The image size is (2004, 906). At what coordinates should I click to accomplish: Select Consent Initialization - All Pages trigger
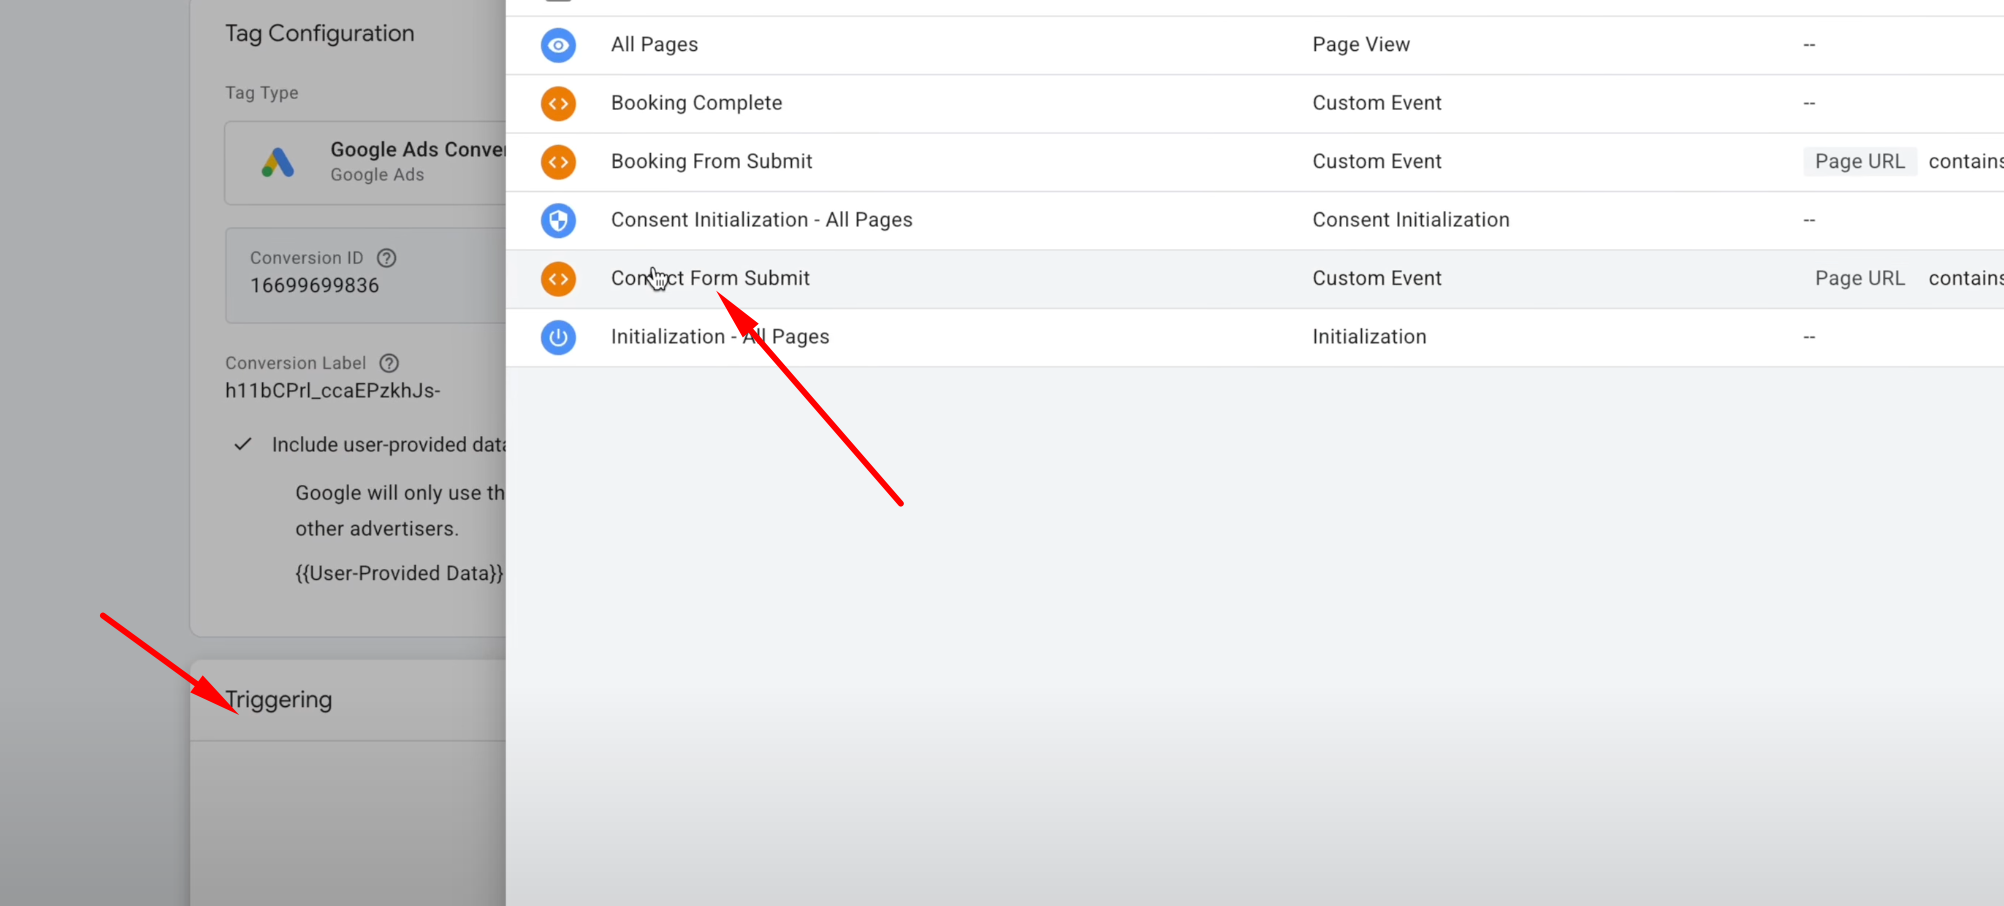(761, 220)
